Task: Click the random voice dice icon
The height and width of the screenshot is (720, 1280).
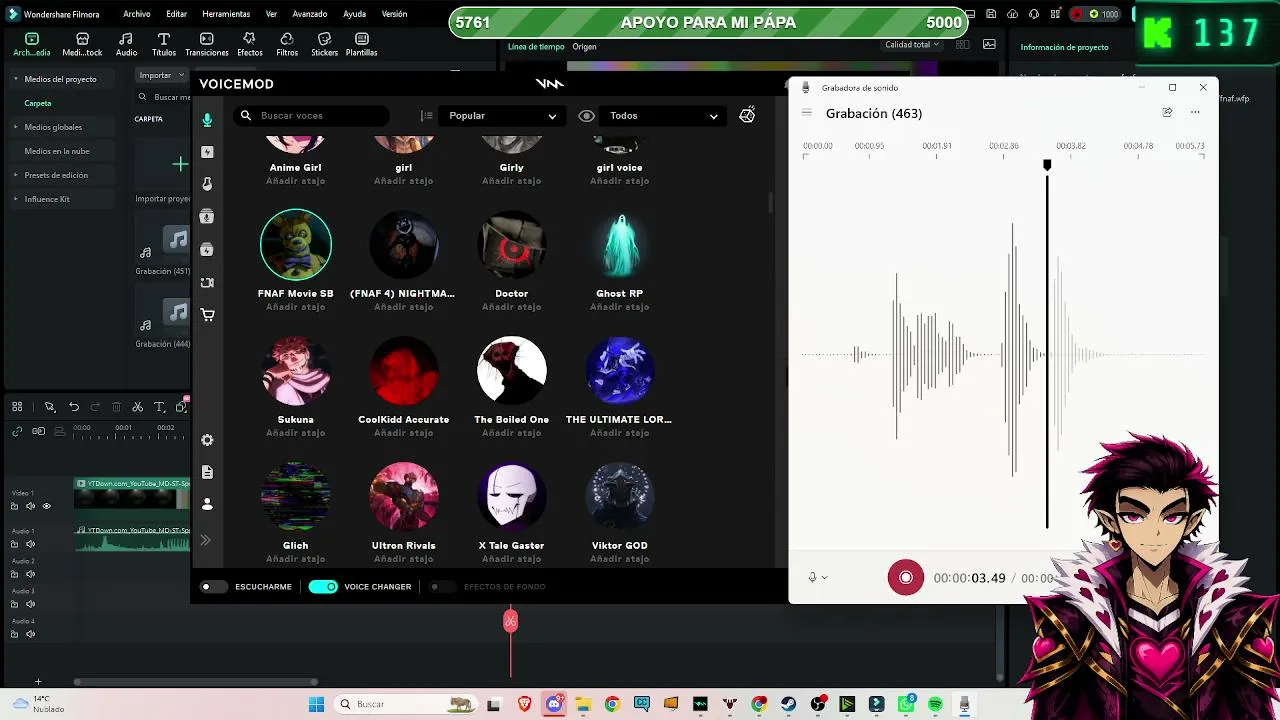Action: [x=747, y=115]
